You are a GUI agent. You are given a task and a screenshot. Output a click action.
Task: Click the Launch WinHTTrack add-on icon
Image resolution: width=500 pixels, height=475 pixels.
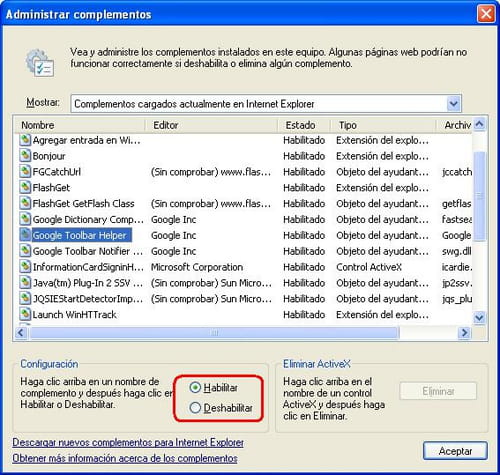(x=25, y=314)
